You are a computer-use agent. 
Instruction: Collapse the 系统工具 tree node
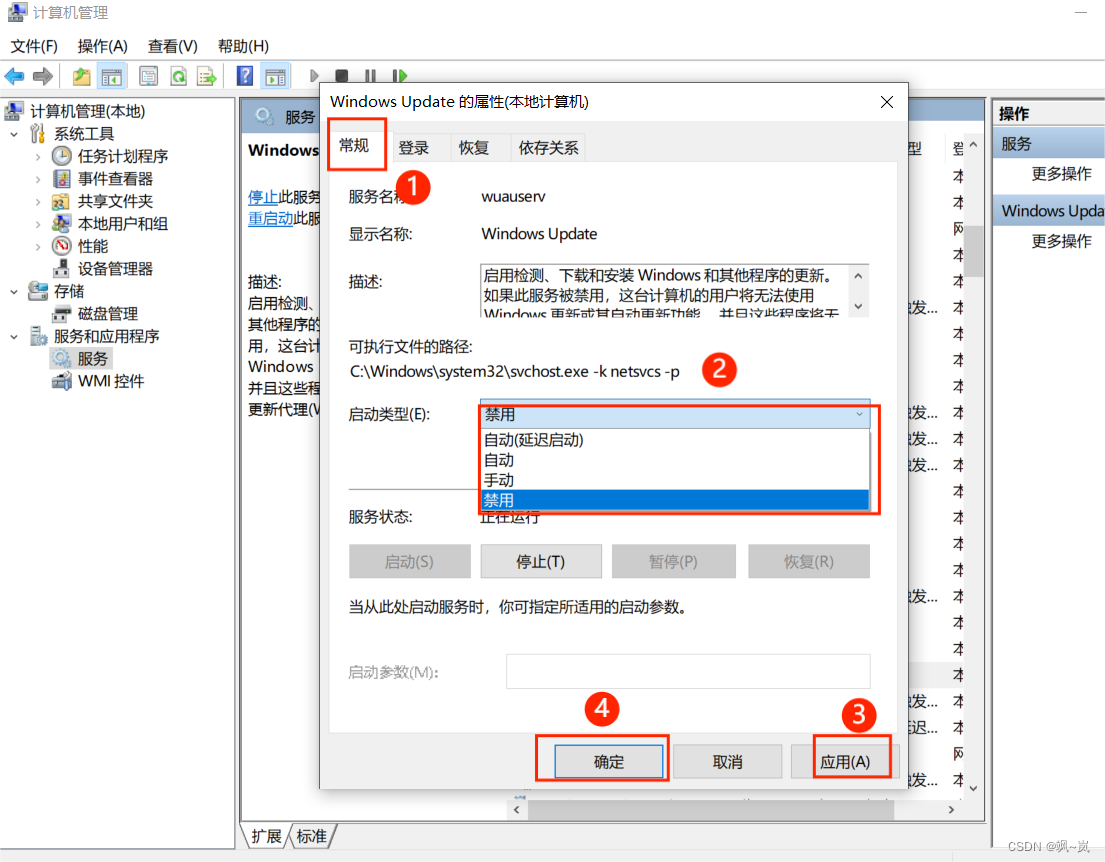[x=14, y=134]
